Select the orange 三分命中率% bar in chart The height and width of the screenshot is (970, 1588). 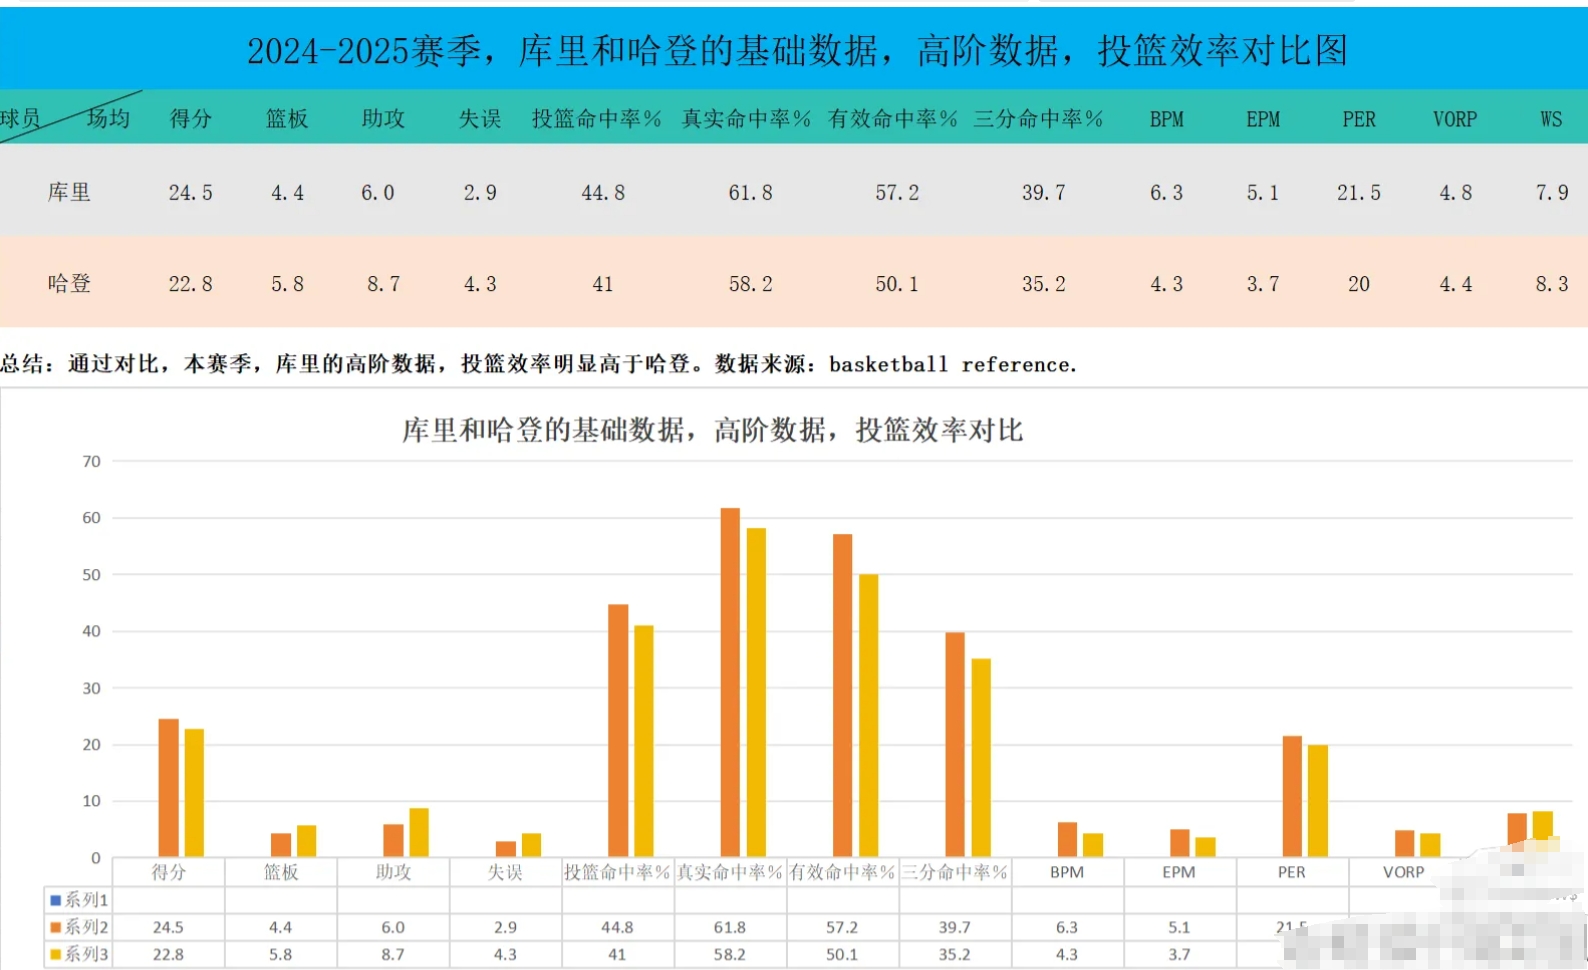pos(955,745)
